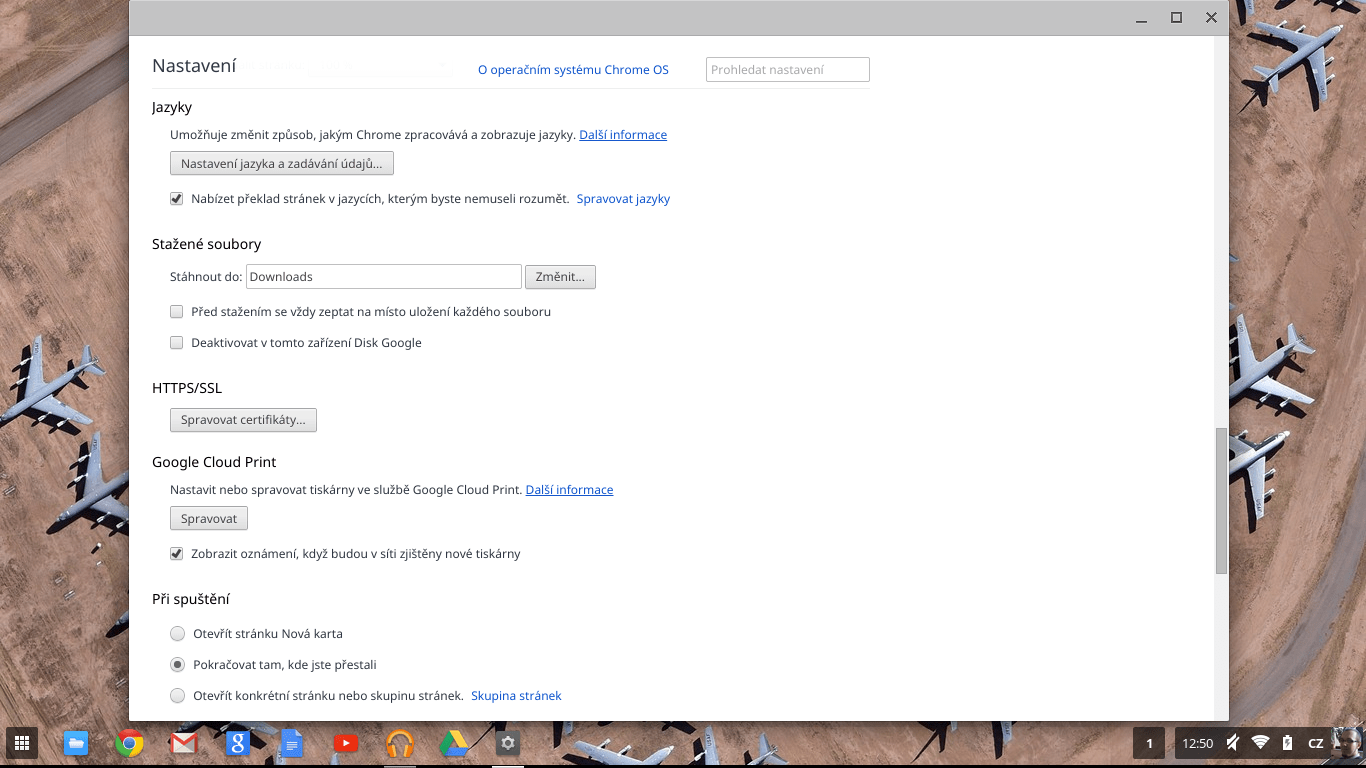
Task: Open the Files app from the shelf
Action: 75,743
